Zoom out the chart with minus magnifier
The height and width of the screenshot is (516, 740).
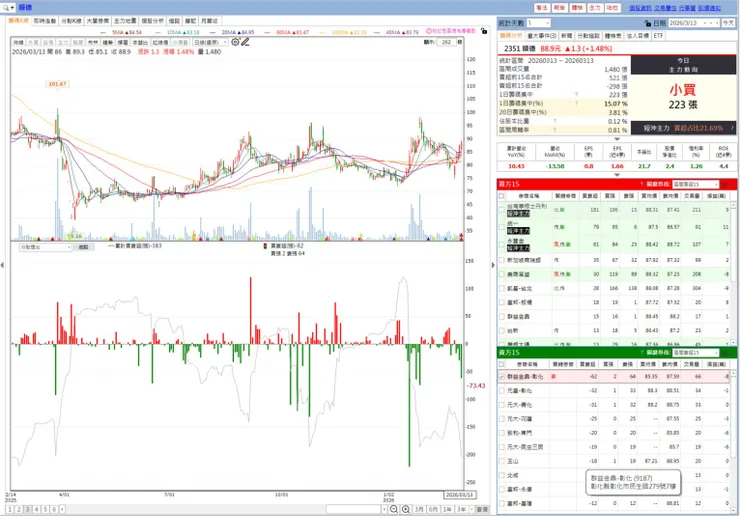pos(394,509)
